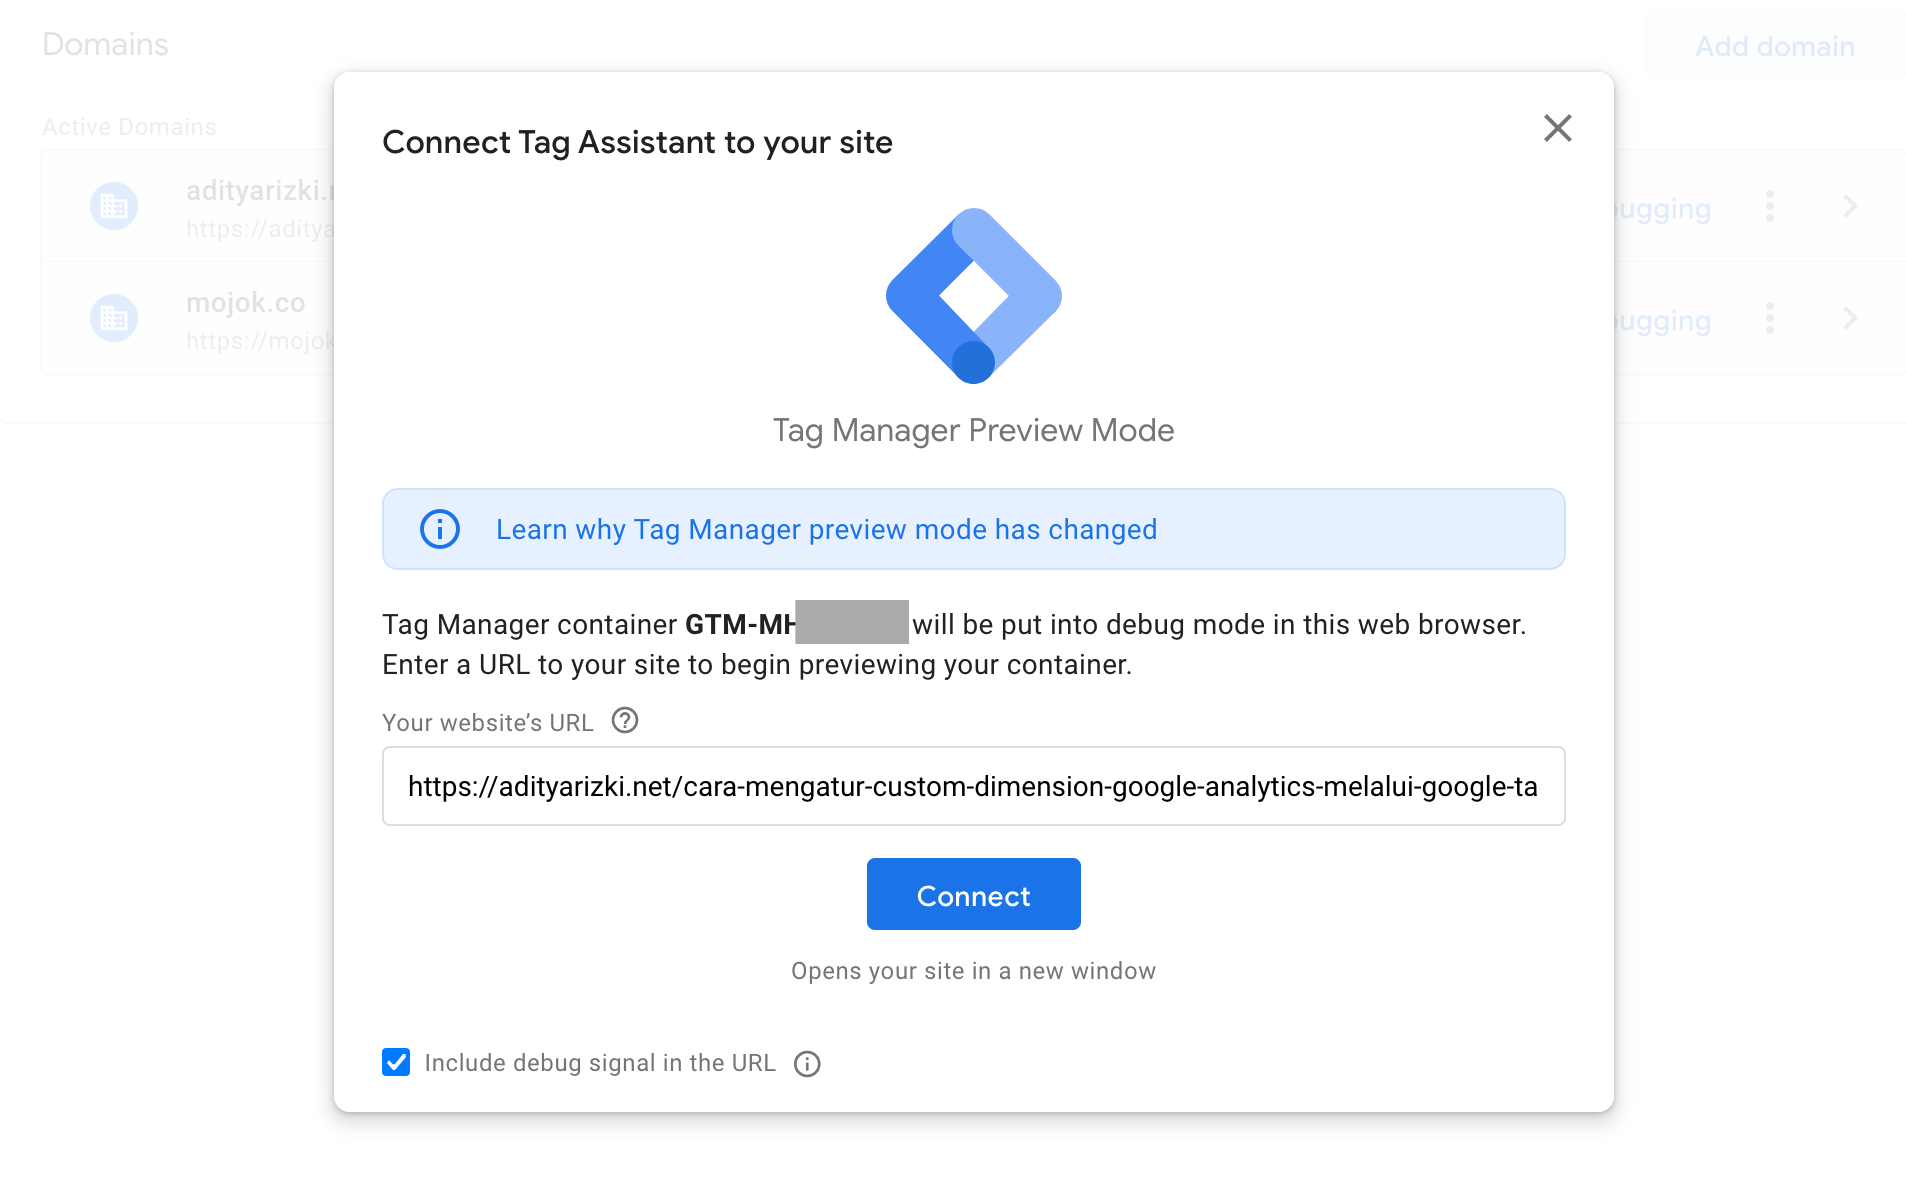1906x1178 pixels.
Task: Open the more options menu for mojok.co domain
Action: 1770,318
